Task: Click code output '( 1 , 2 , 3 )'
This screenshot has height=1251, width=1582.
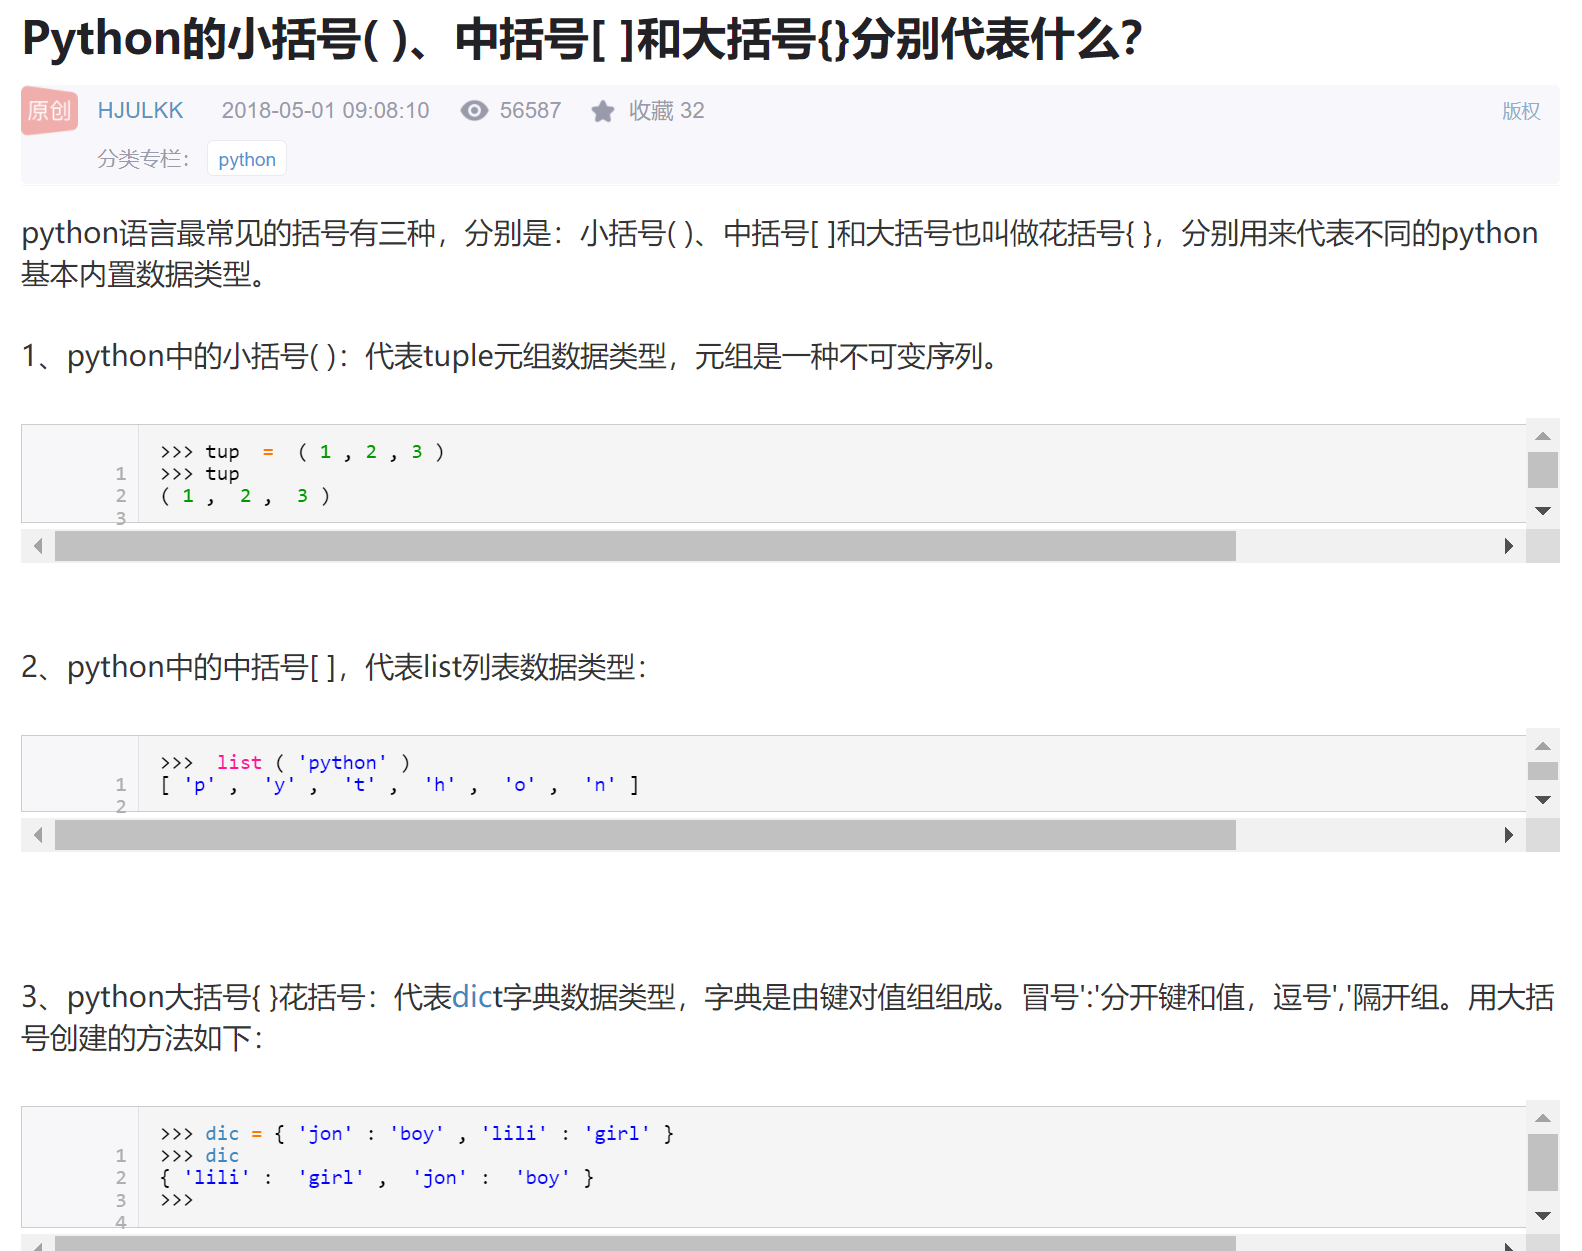Action: 245,496
